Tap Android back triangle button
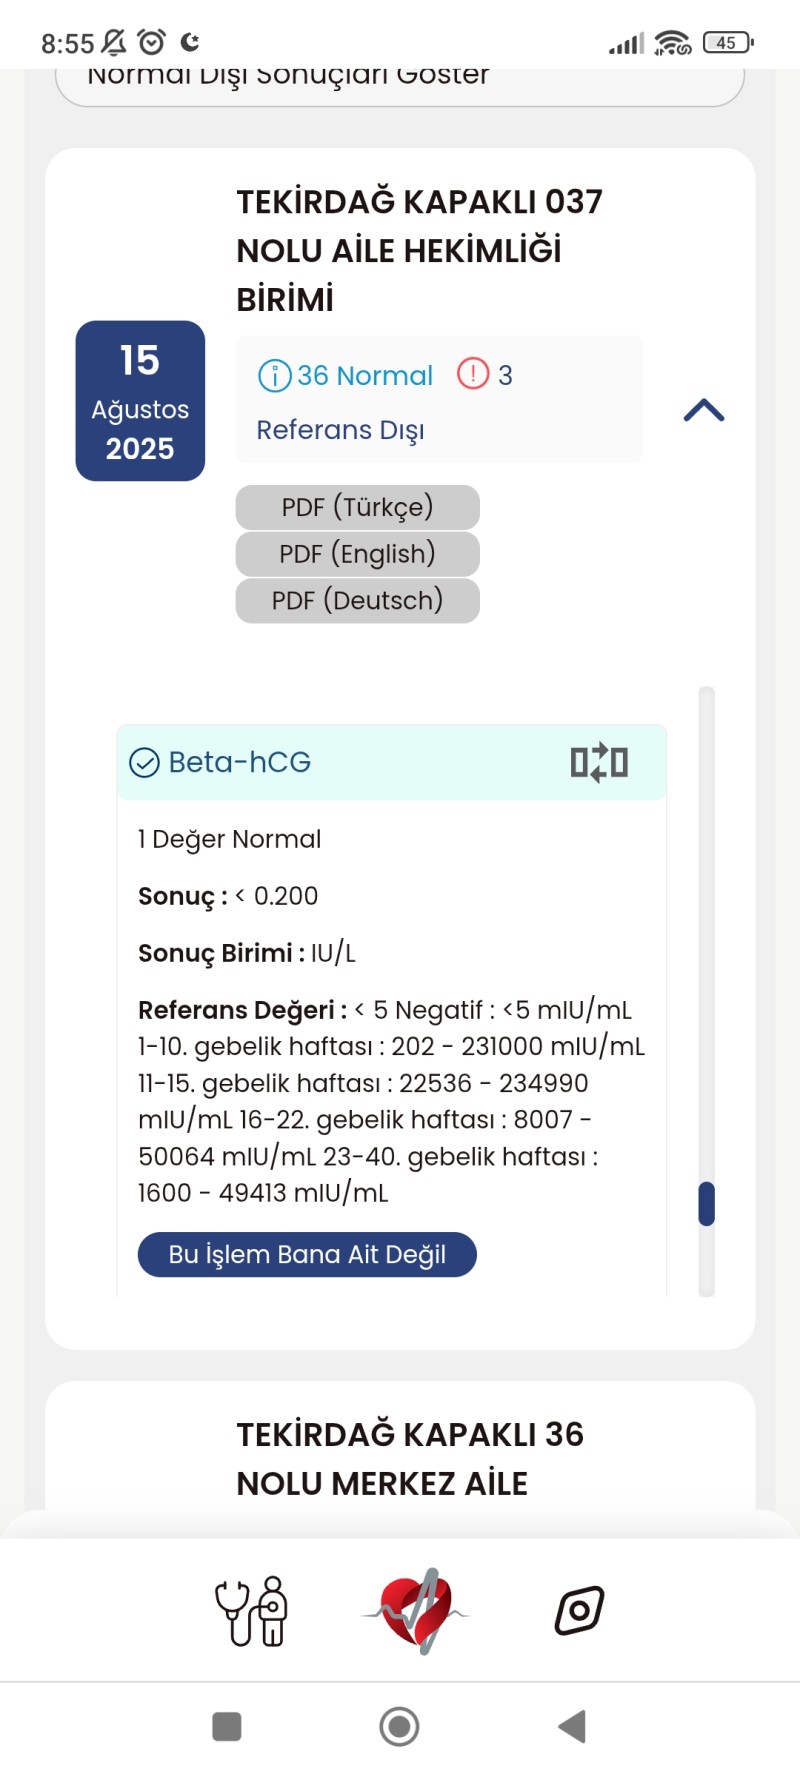Viewport: 800px width, 1777px height. point(572,1726)
